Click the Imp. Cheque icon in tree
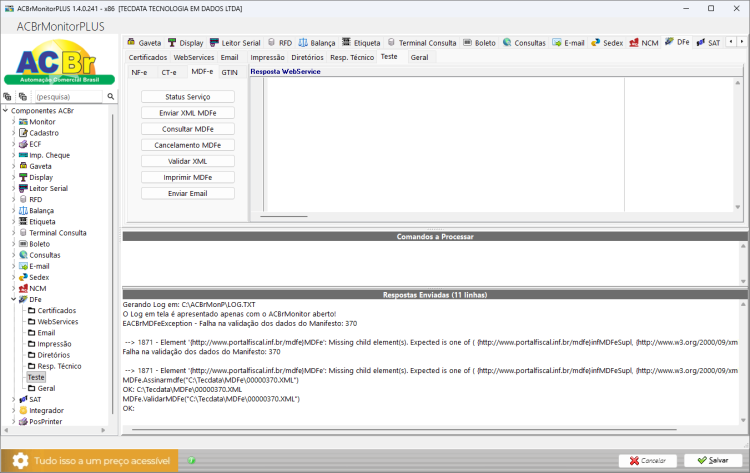The width and height of the screenshot is (750, 473). tap(23, 155)
